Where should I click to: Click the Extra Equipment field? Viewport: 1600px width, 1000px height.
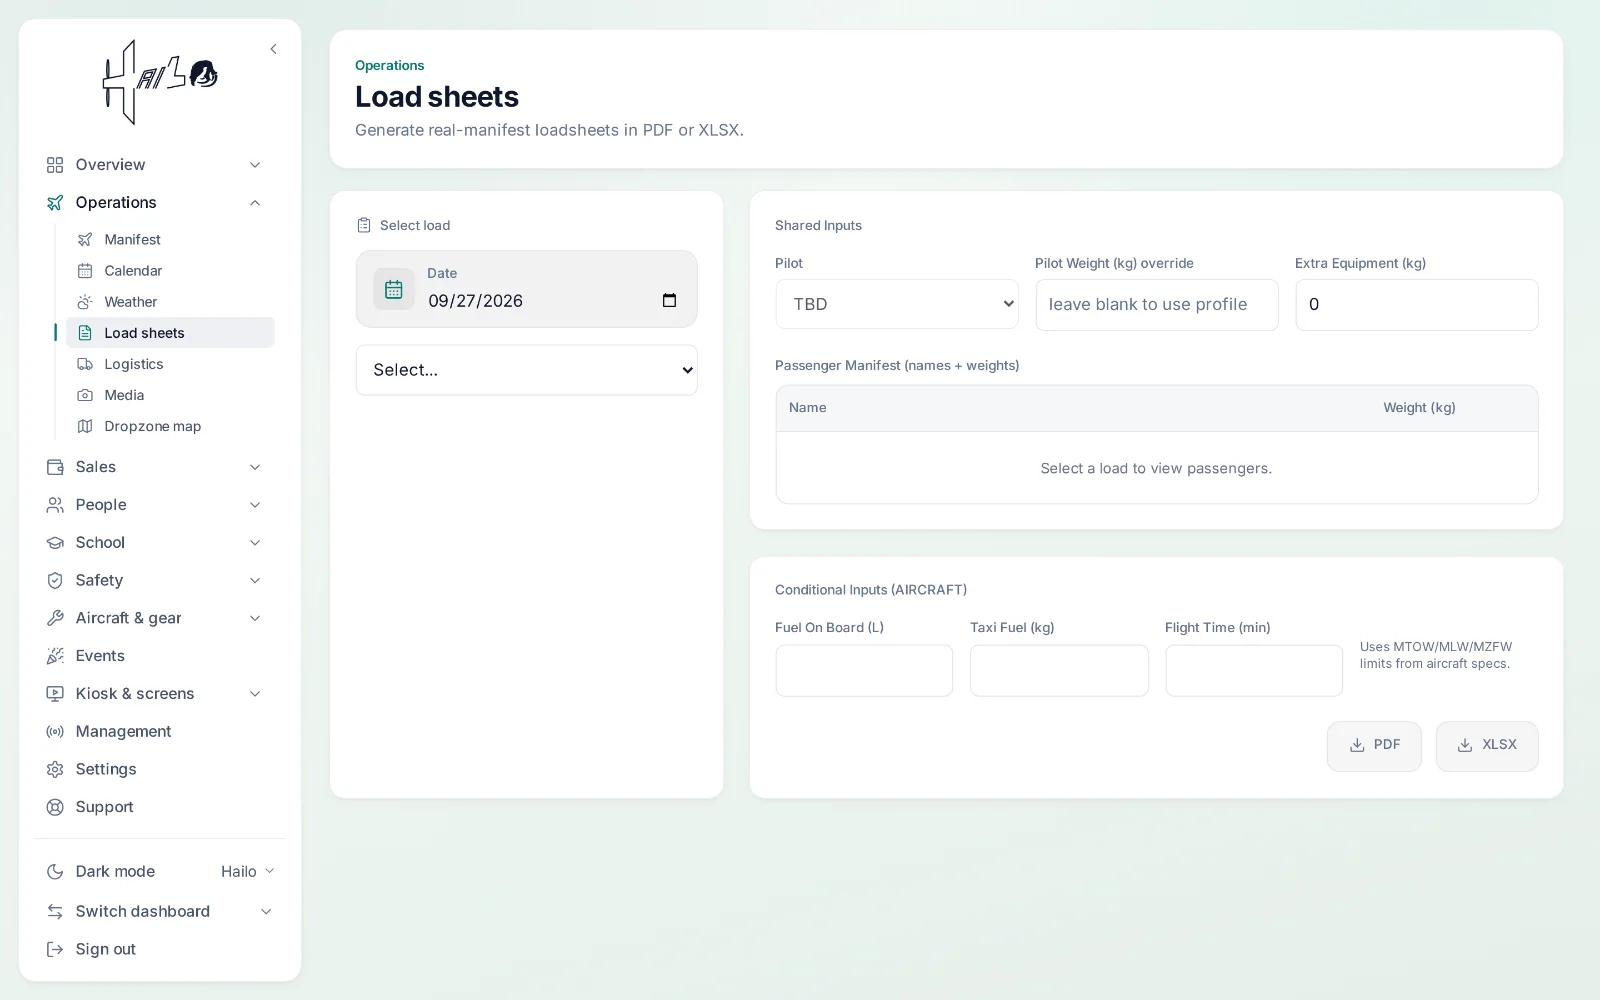tap(1417, 305)
